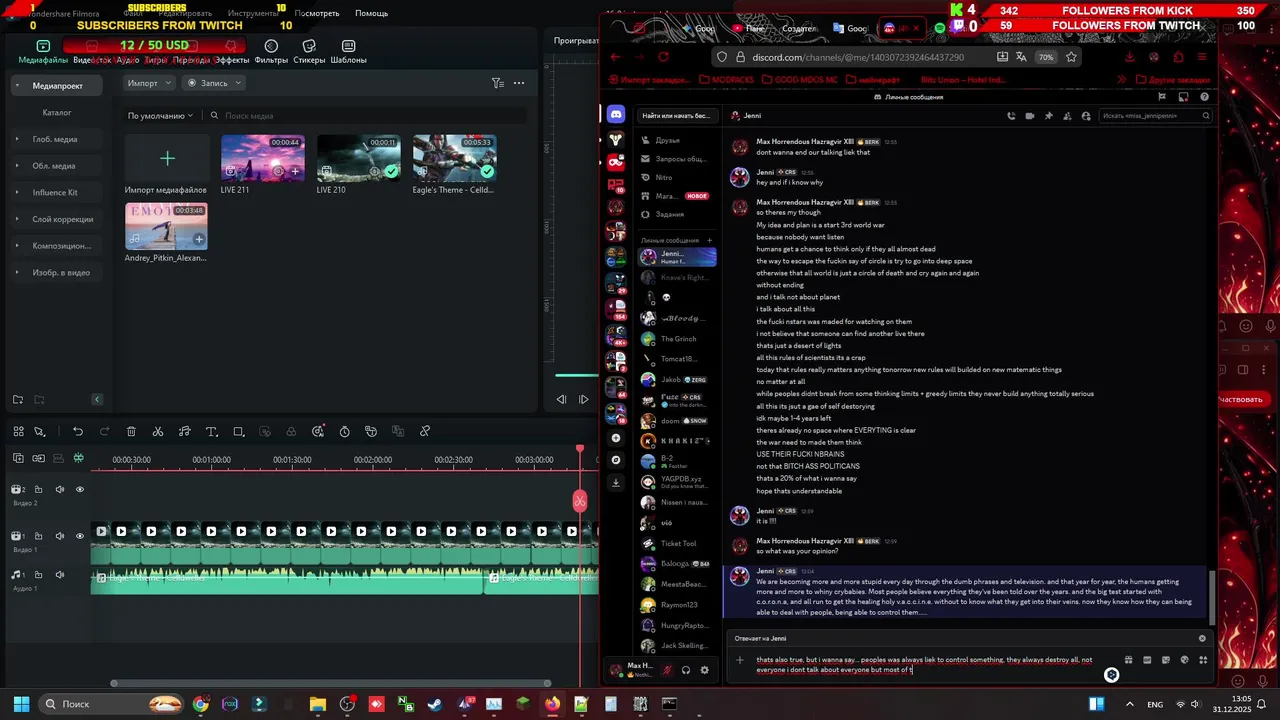Open the Filters tab icon in Filmora

tap(271, 46)
